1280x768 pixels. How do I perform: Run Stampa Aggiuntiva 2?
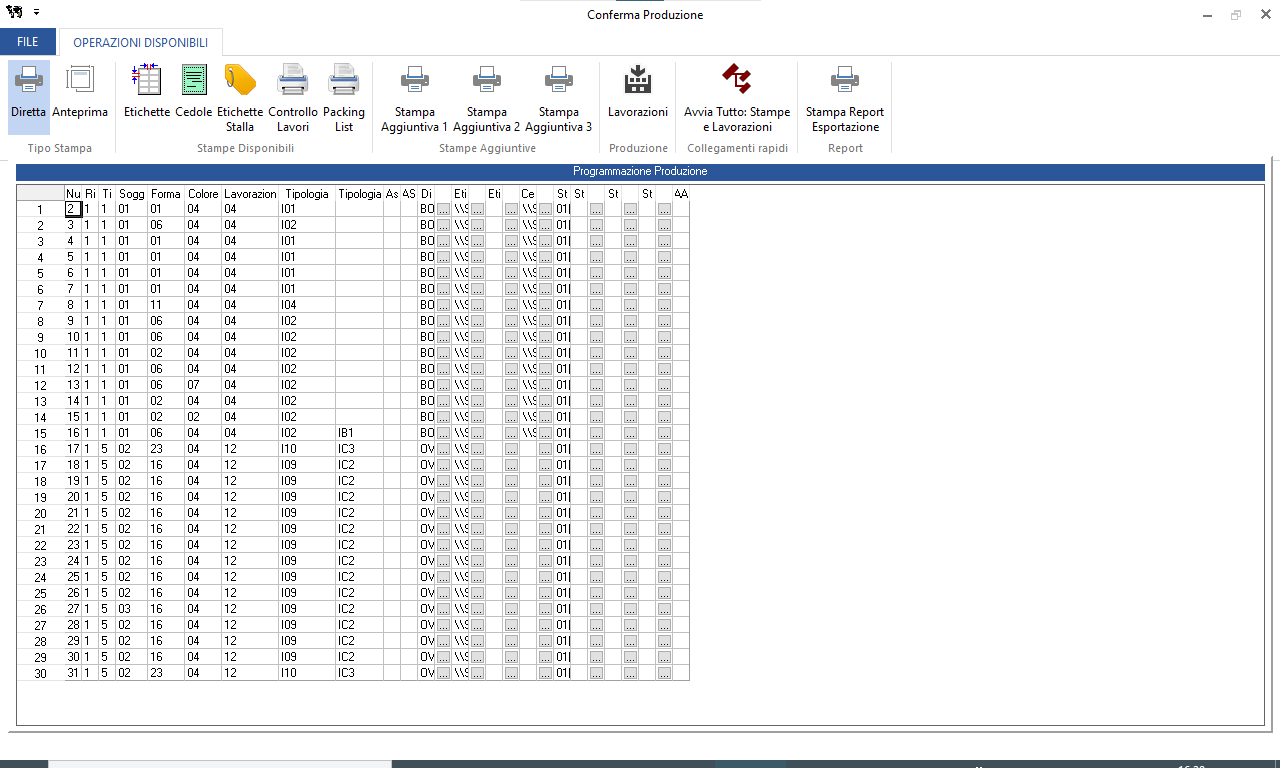(x=487, y=97)
